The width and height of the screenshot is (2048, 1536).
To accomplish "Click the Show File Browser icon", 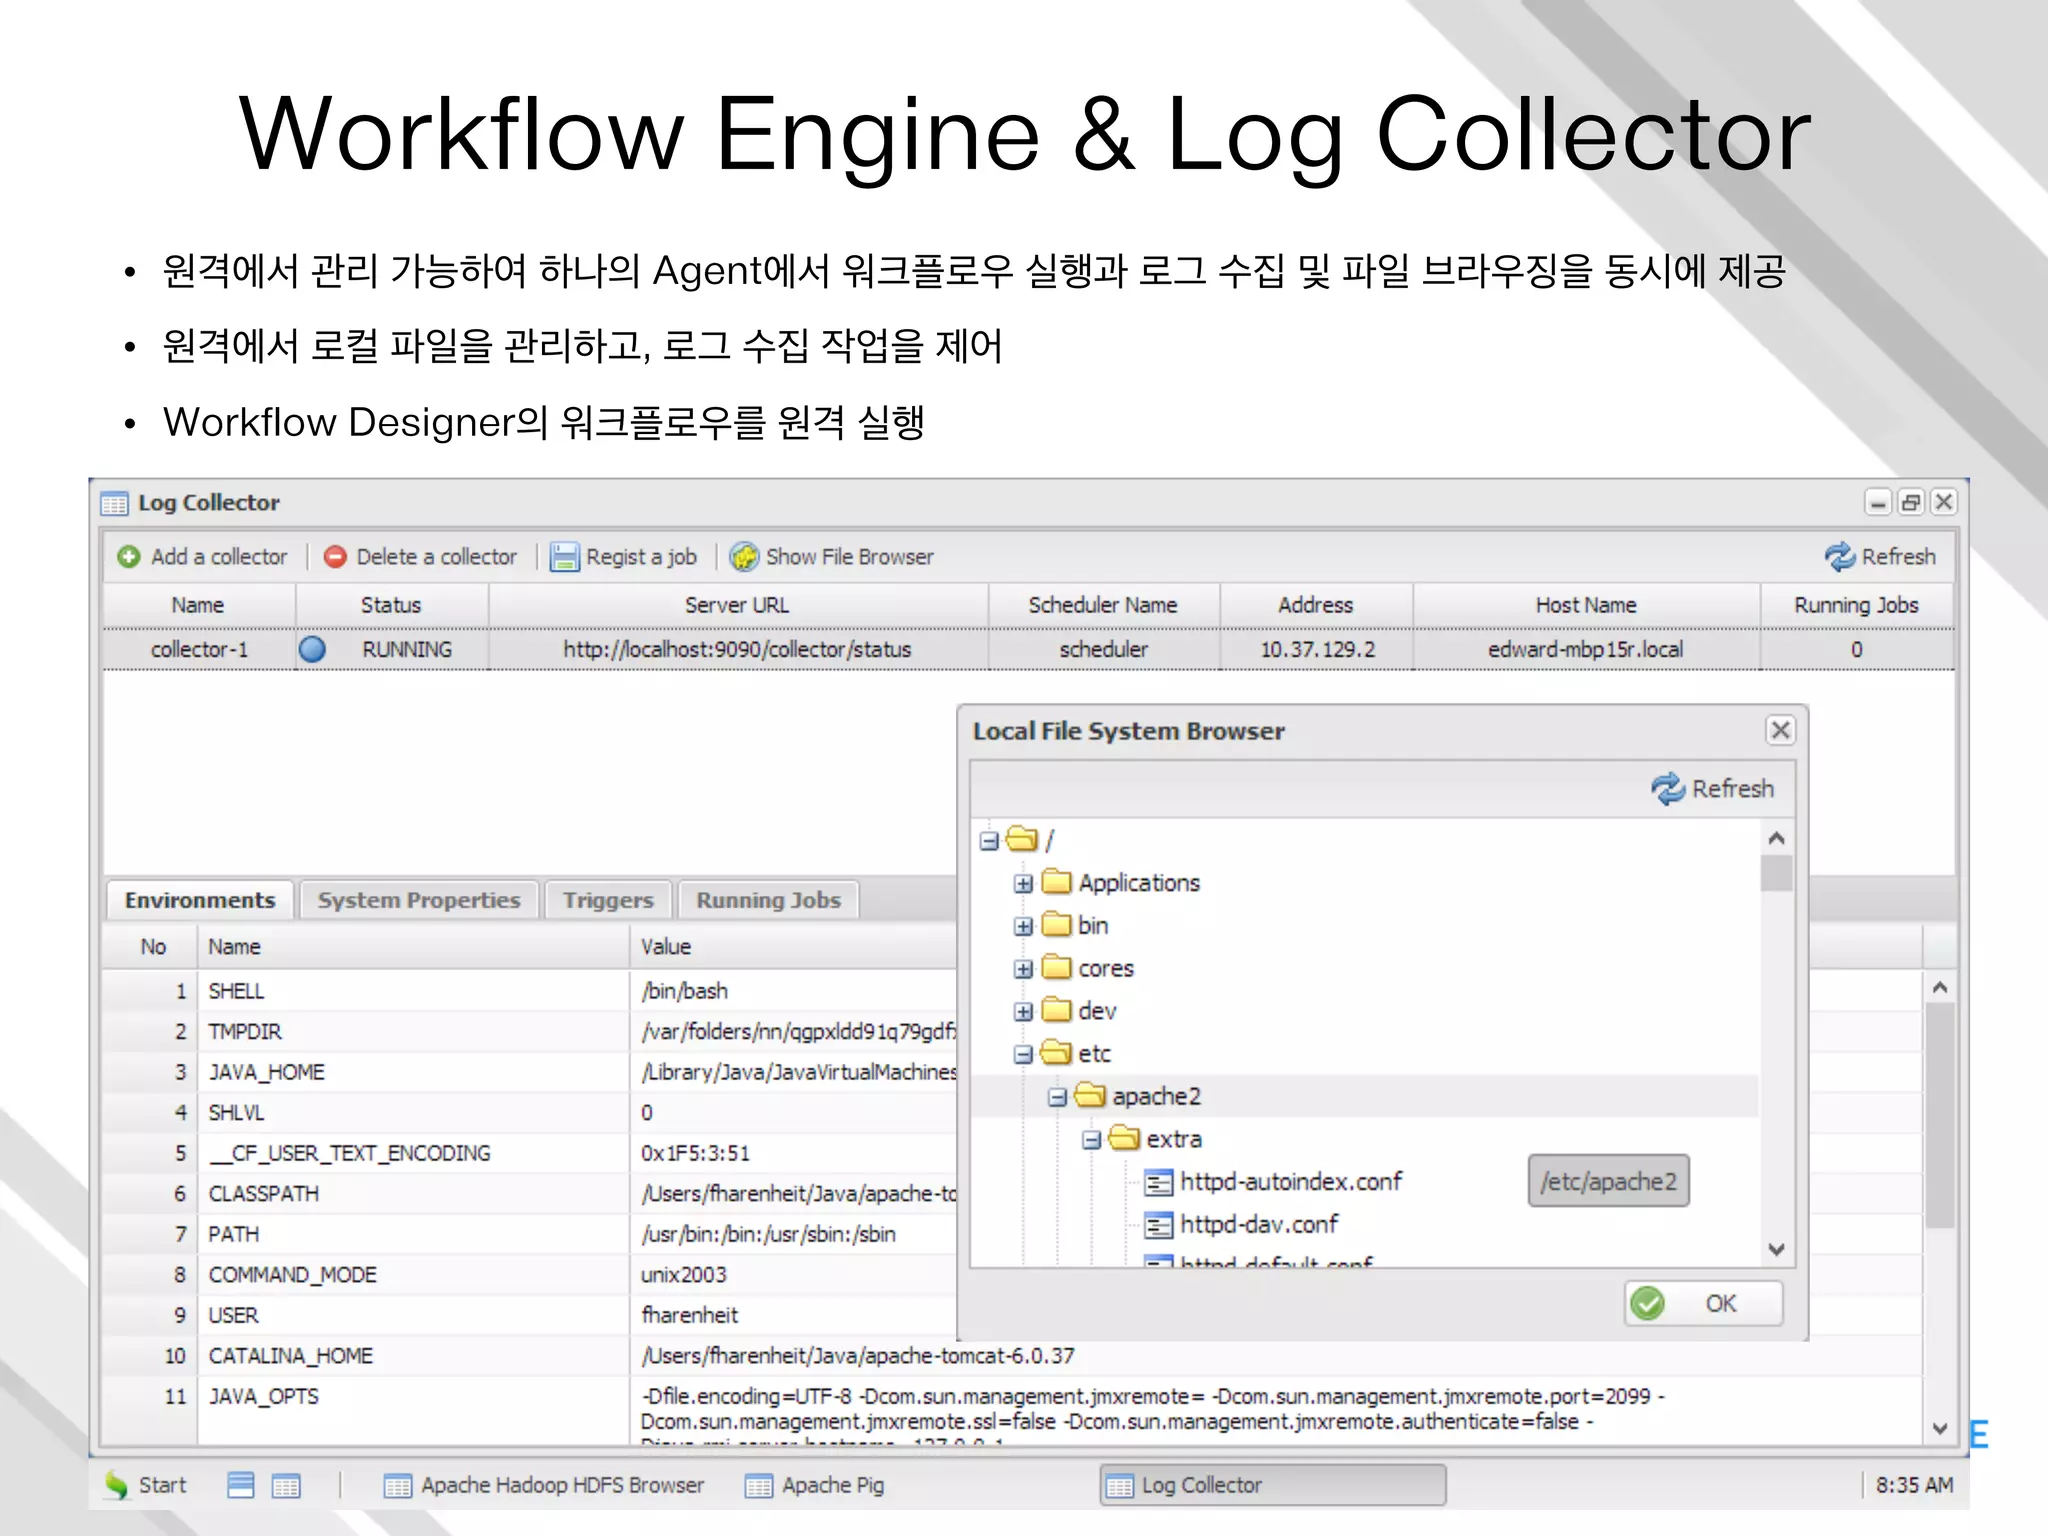I will pos(744,557).
